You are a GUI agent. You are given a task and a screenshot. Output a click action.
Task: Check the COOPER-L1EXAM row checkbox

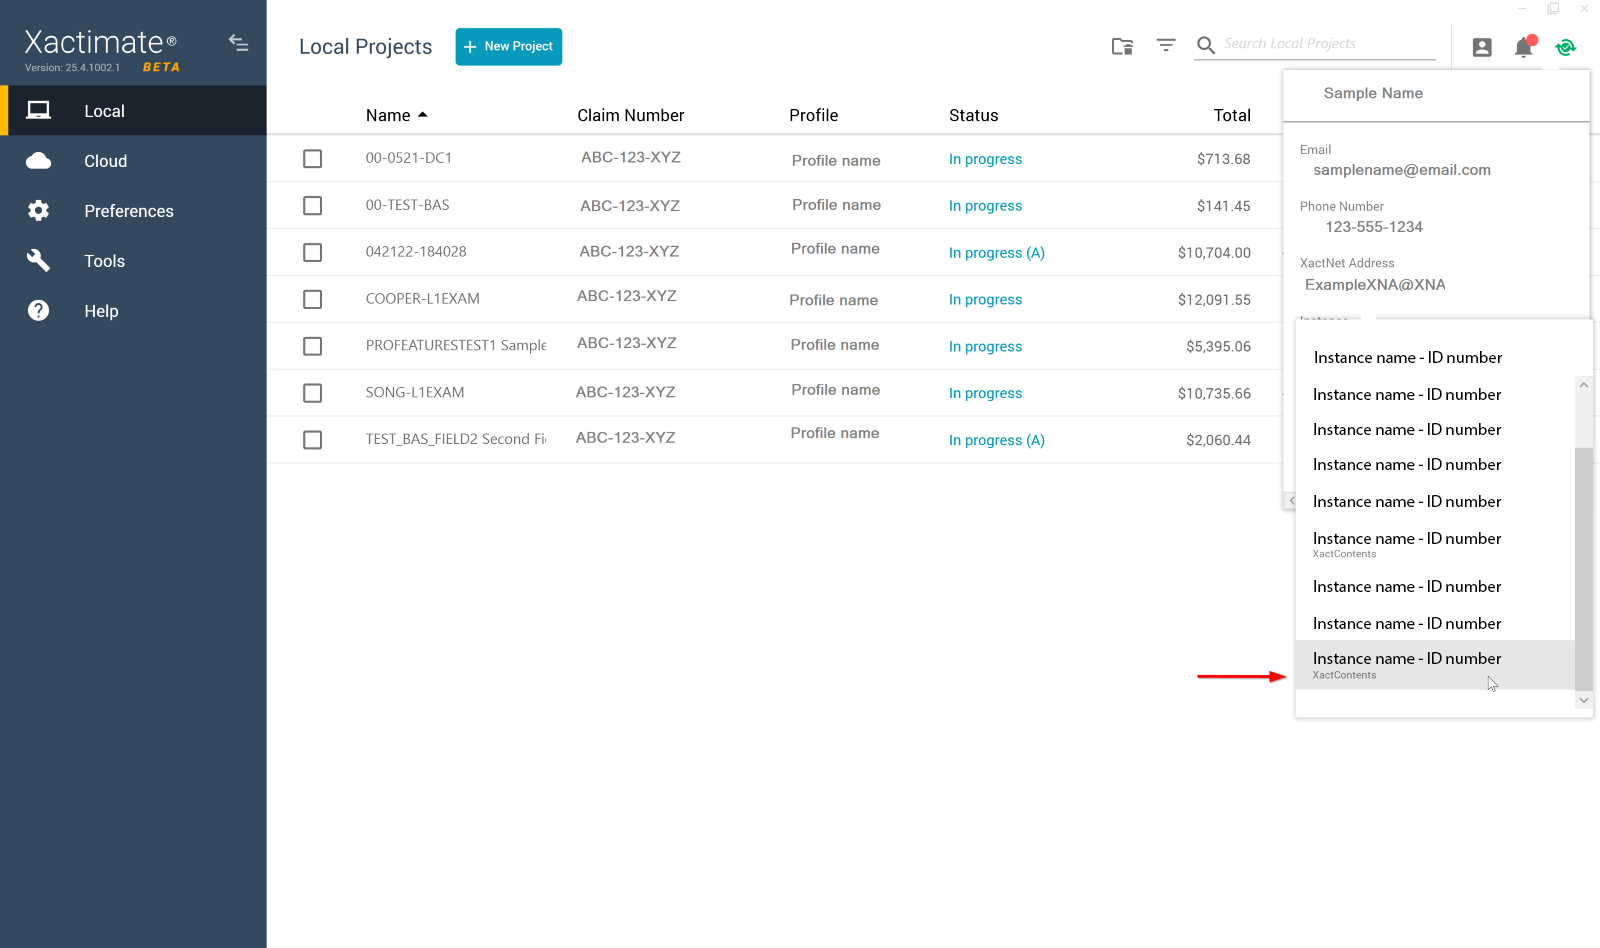coord(312,299)
